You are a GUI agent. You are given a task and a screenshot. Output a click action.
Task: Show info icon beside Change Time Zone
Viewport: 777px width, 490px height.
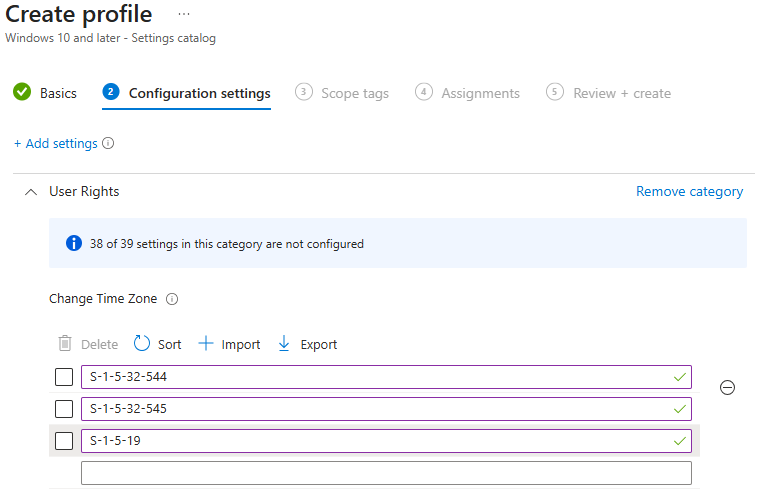tap(172, 299)
